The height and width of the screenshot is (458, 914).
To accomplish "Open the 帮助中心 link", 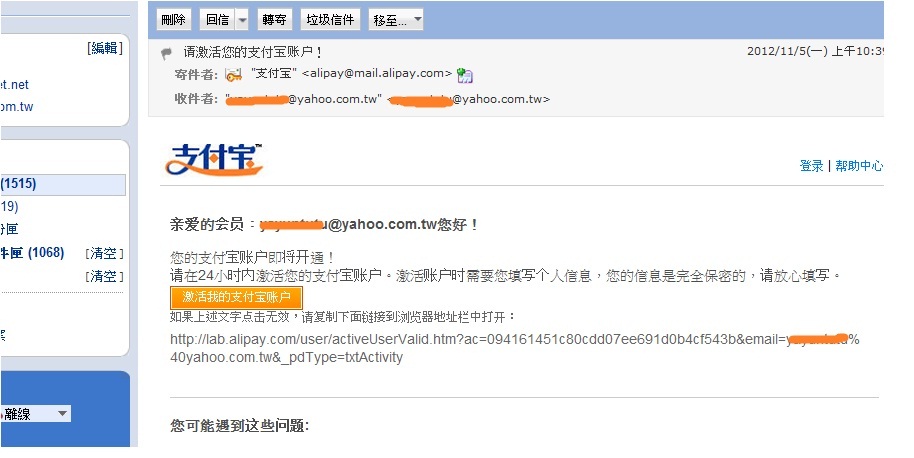I will [x=859, y=165].
